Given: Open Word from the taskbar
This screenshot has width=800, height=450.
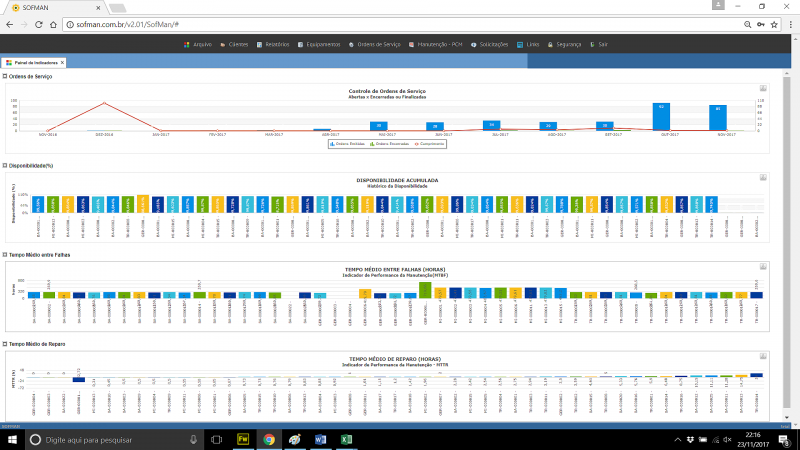Looking at the screenshot, I should 320,439.
